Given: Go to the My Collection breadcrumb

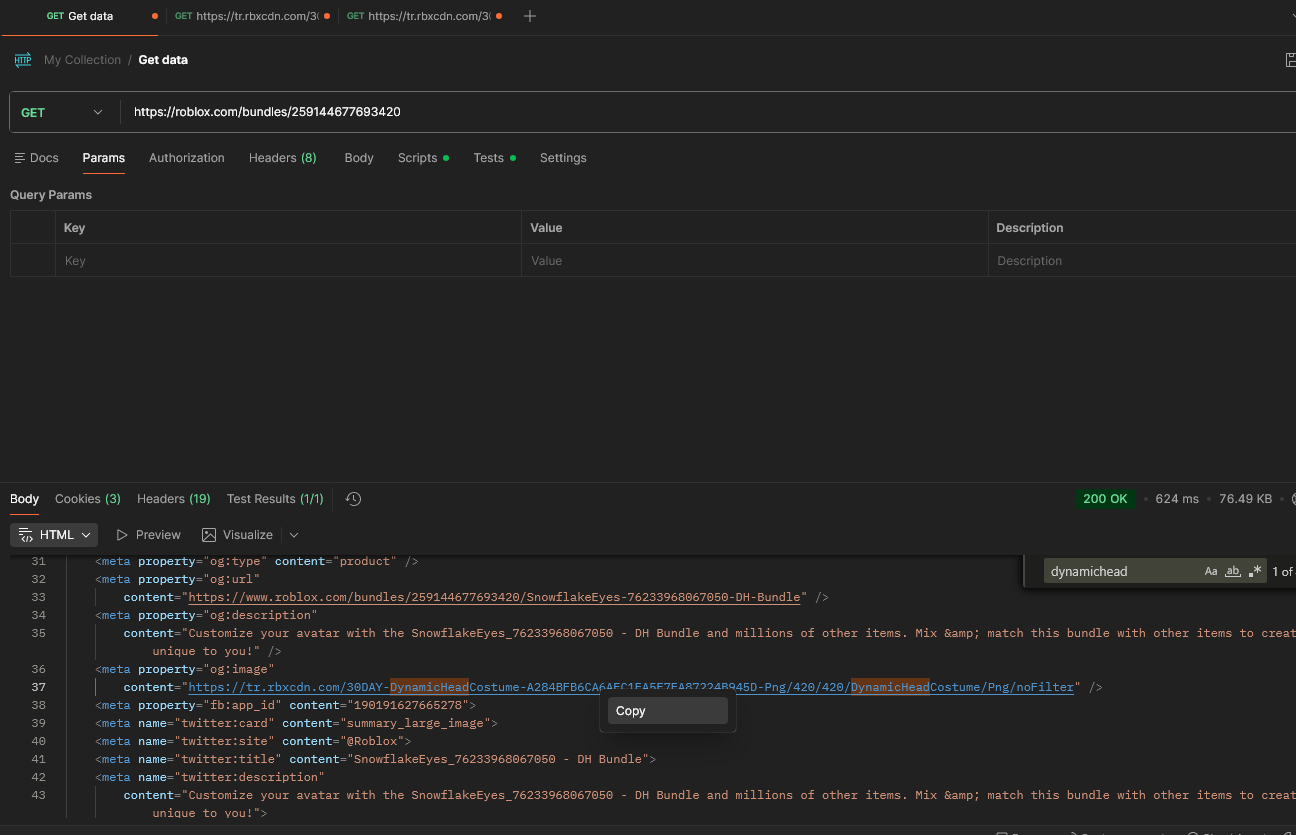Looking at the screenshot, I should click(x=82, y=60).
